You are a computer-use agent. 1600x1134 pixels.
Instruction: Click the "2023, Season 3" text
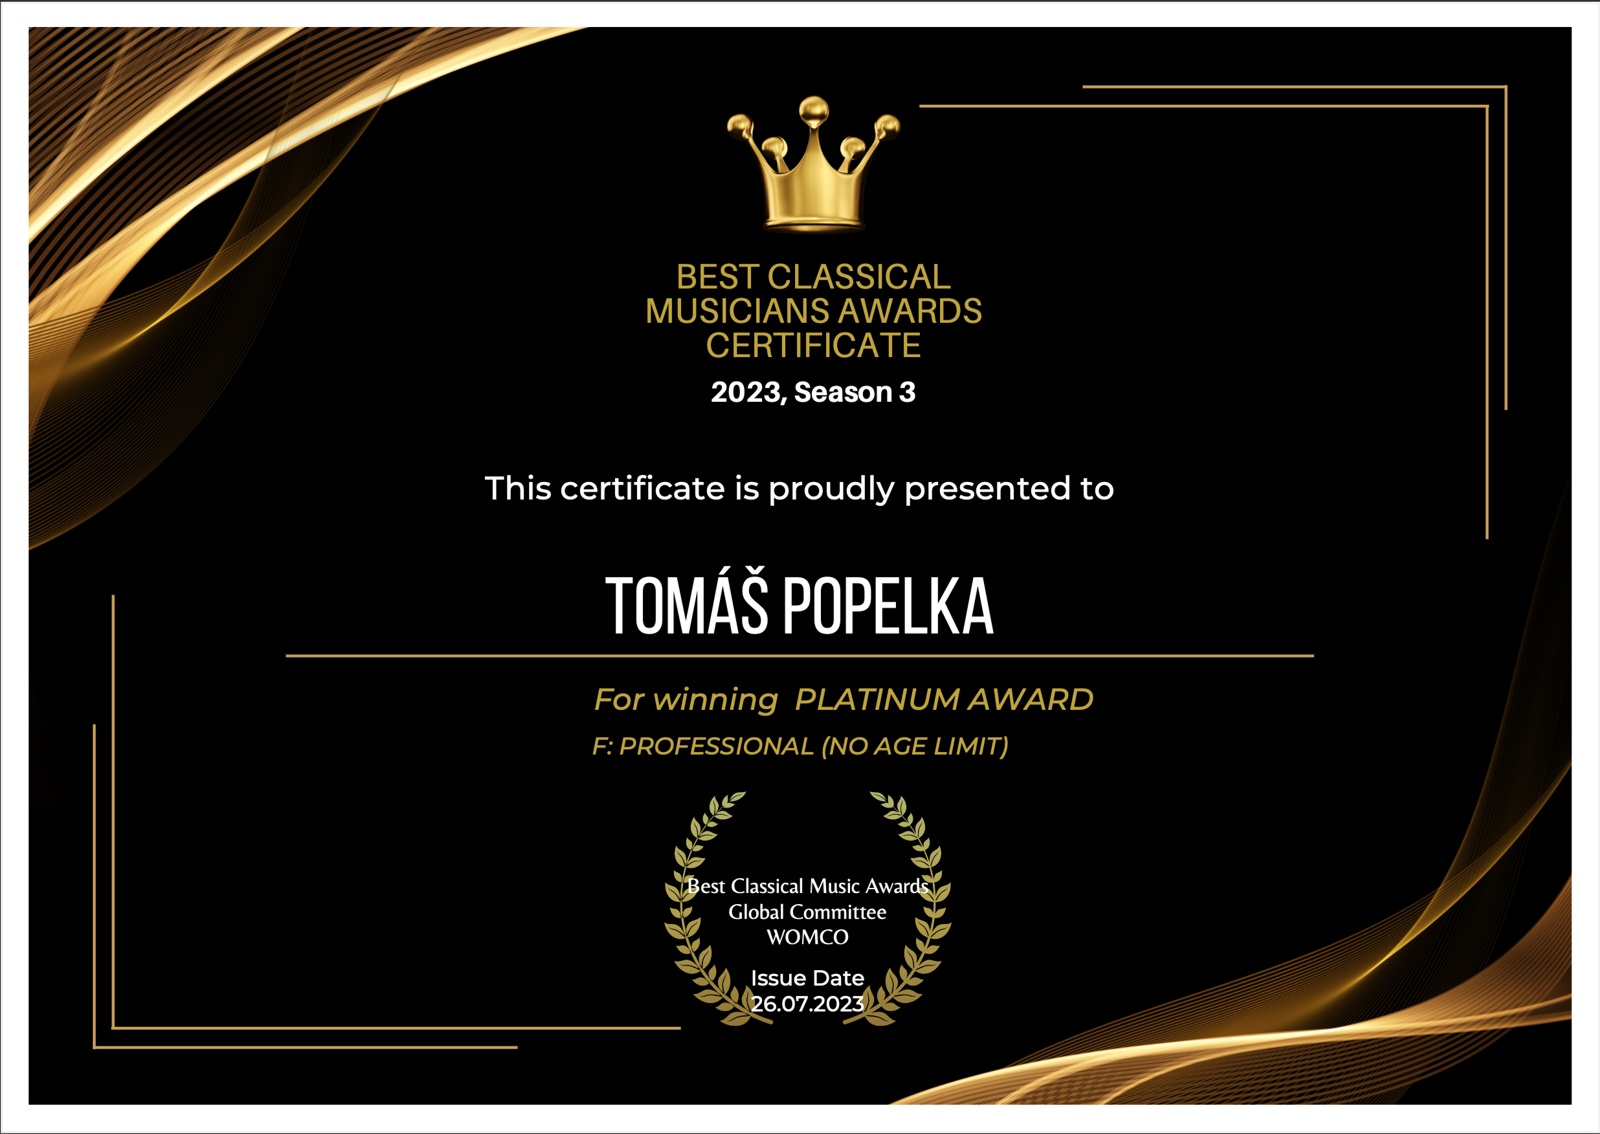[x=813, y=392]
